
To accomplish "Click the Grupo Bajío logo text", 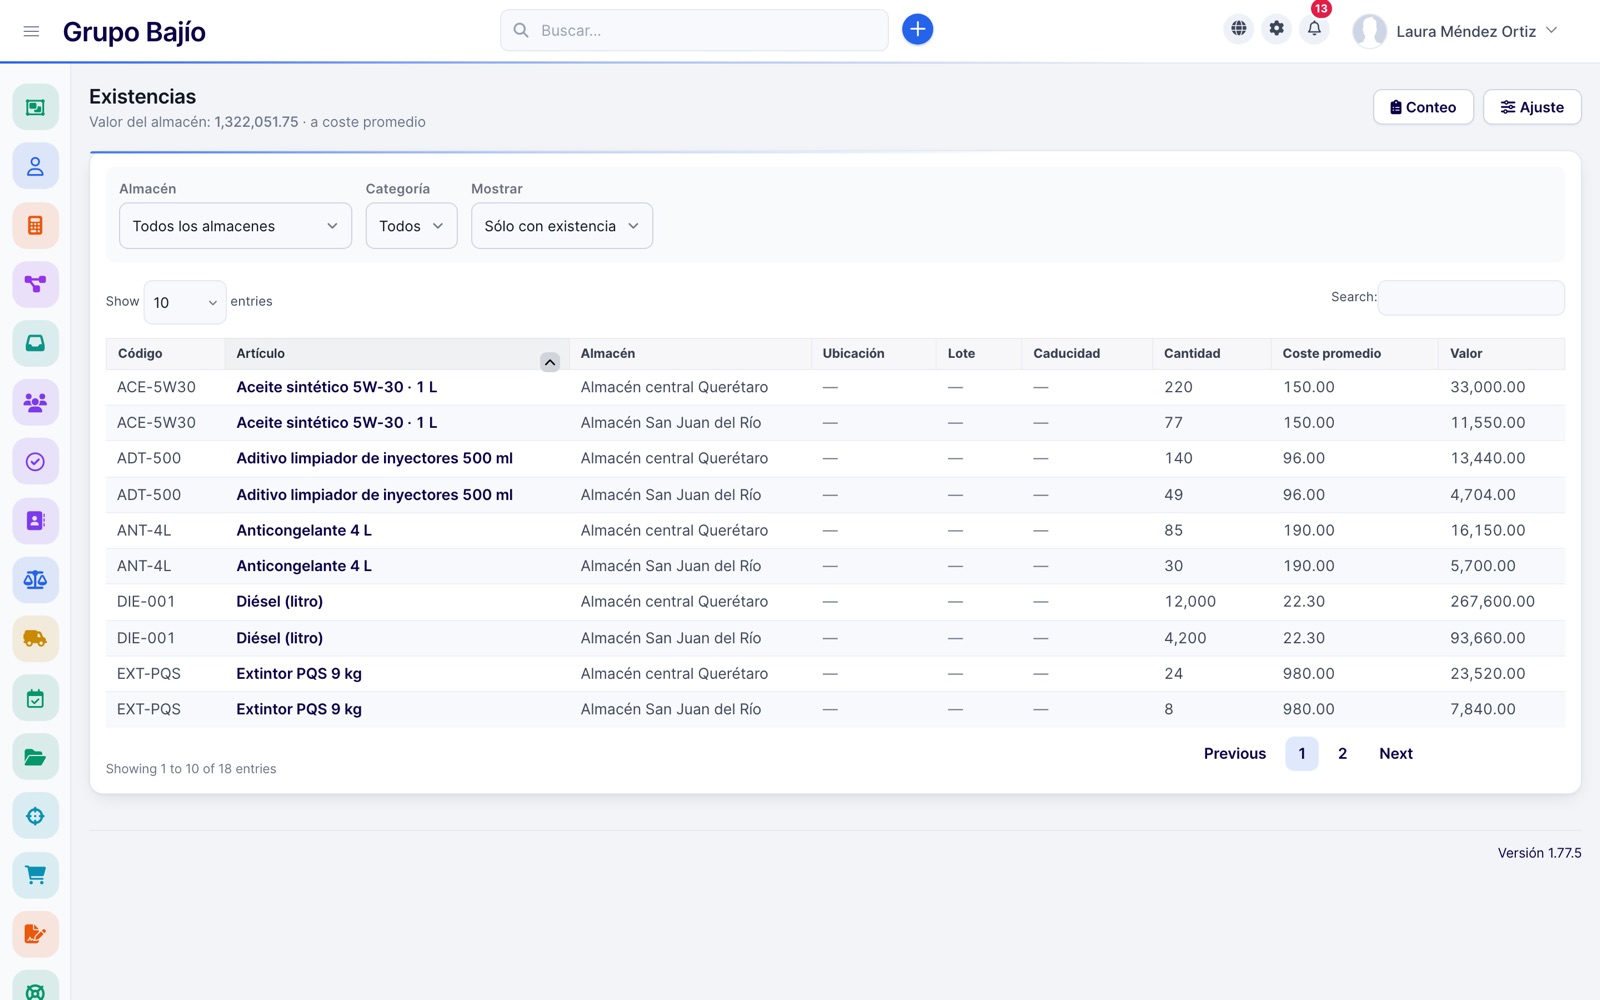I will click(134, 32).
